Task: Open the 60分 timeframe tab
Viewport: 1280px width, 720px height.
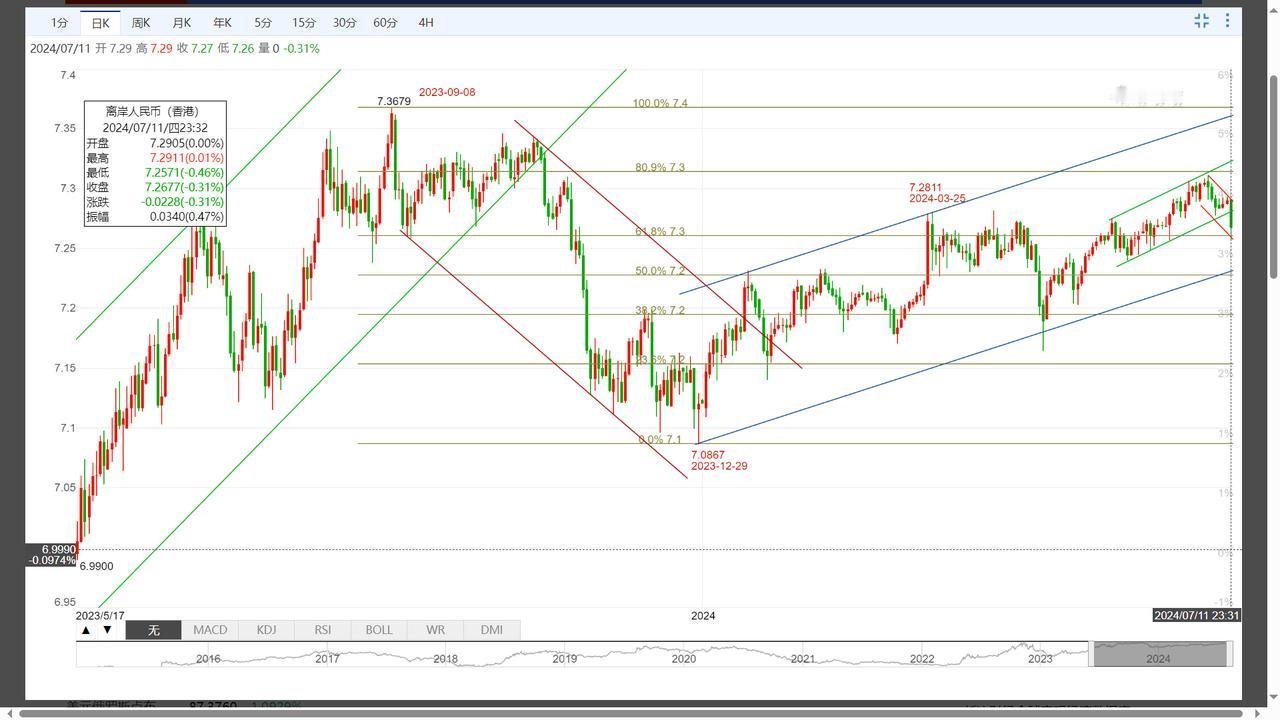Action: pos(385,22)
